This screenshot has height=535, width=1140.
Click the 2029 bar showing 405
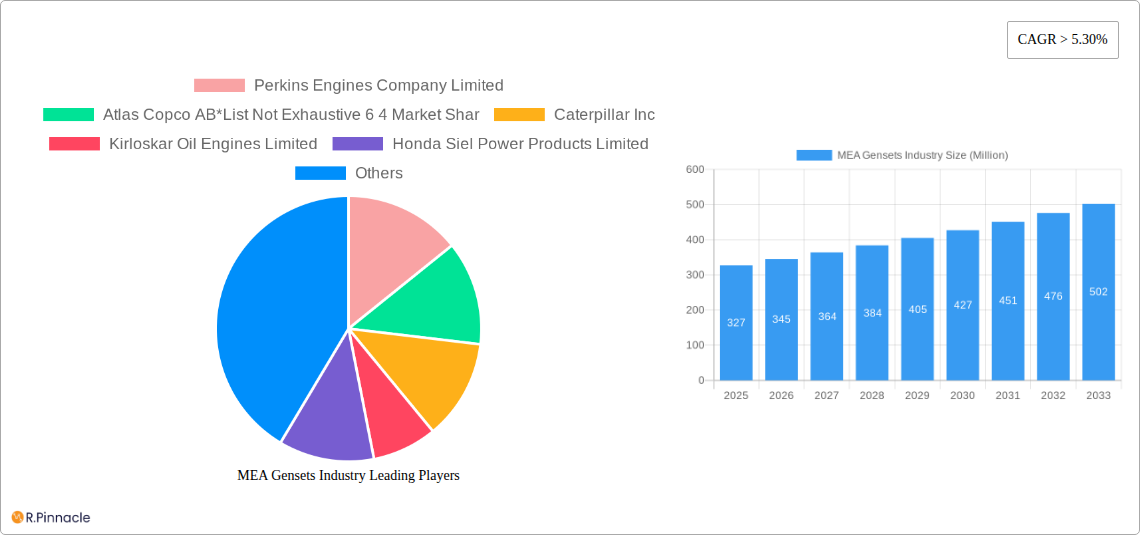click(918, 309)
